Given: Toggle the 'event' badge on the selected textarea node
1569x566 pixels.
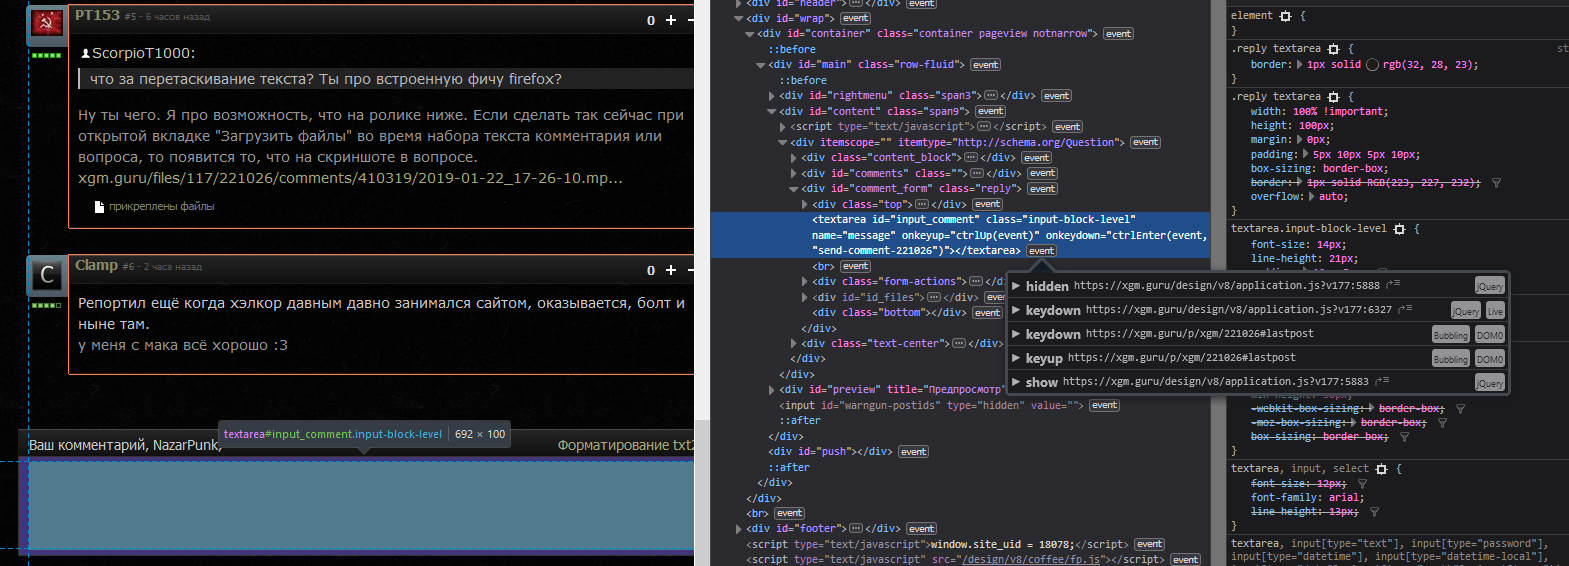Looking at the screenshot, I should (x=1041, y=251).
